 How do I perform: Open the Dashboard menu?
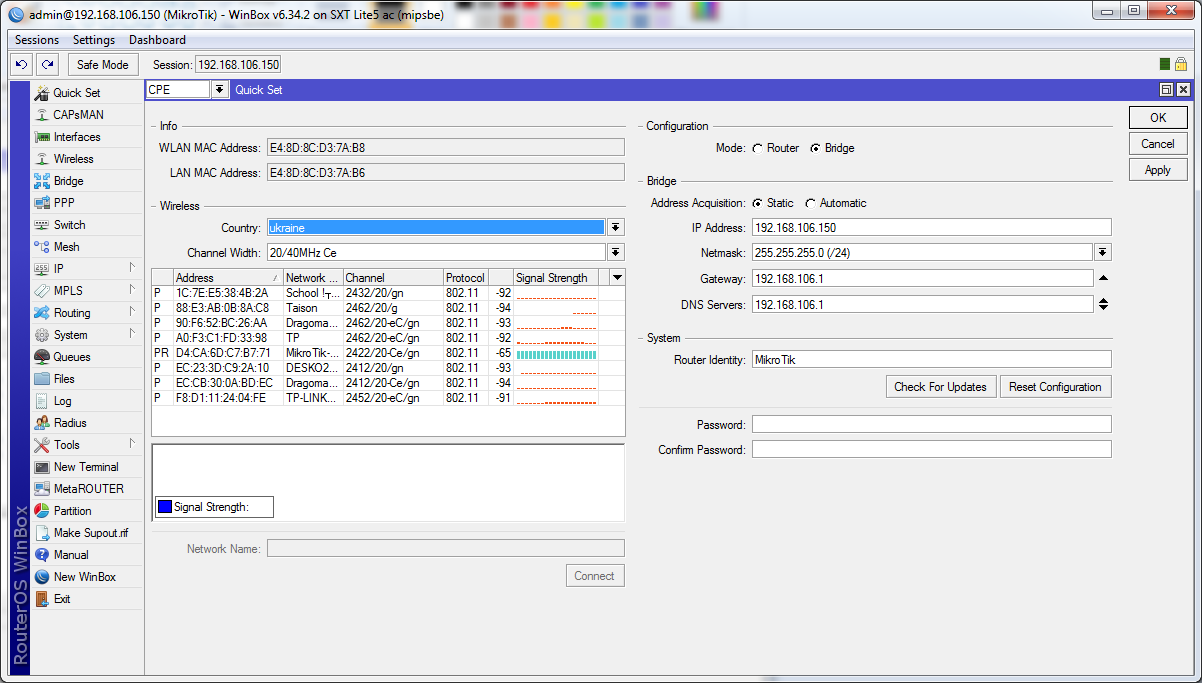point(157,40)
